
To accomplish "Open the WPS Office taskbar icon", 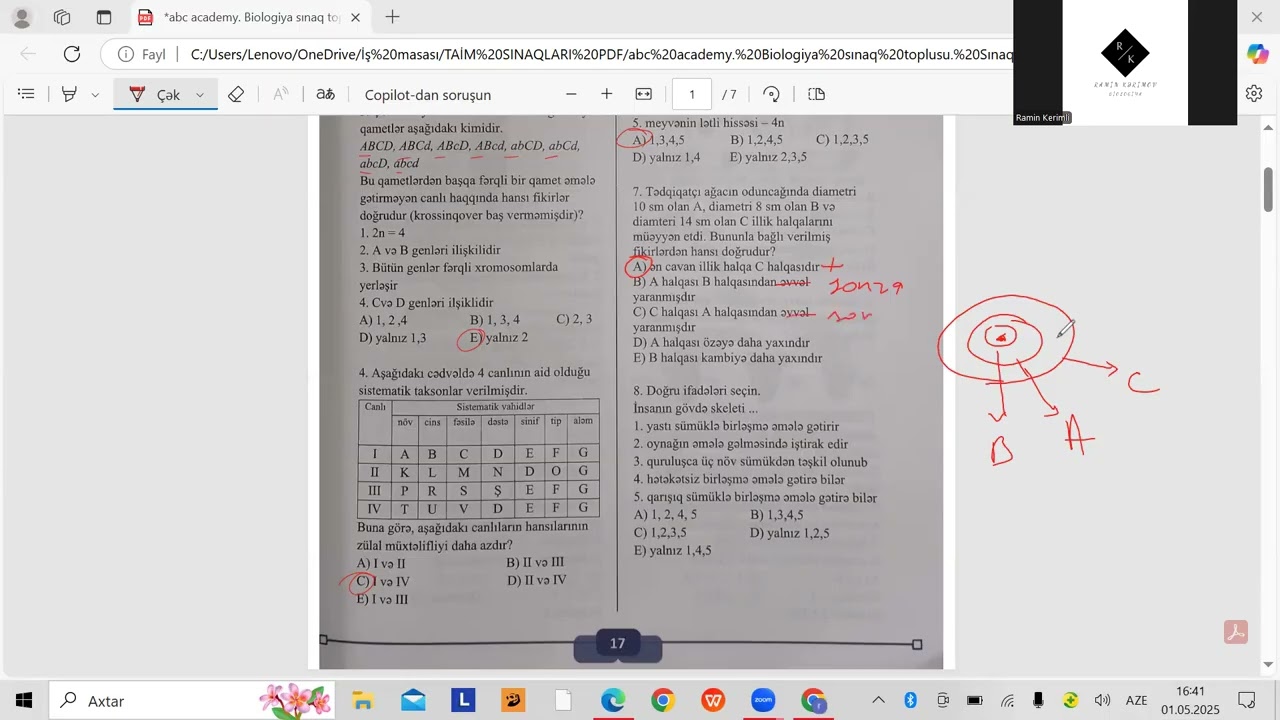I will 713,700.
